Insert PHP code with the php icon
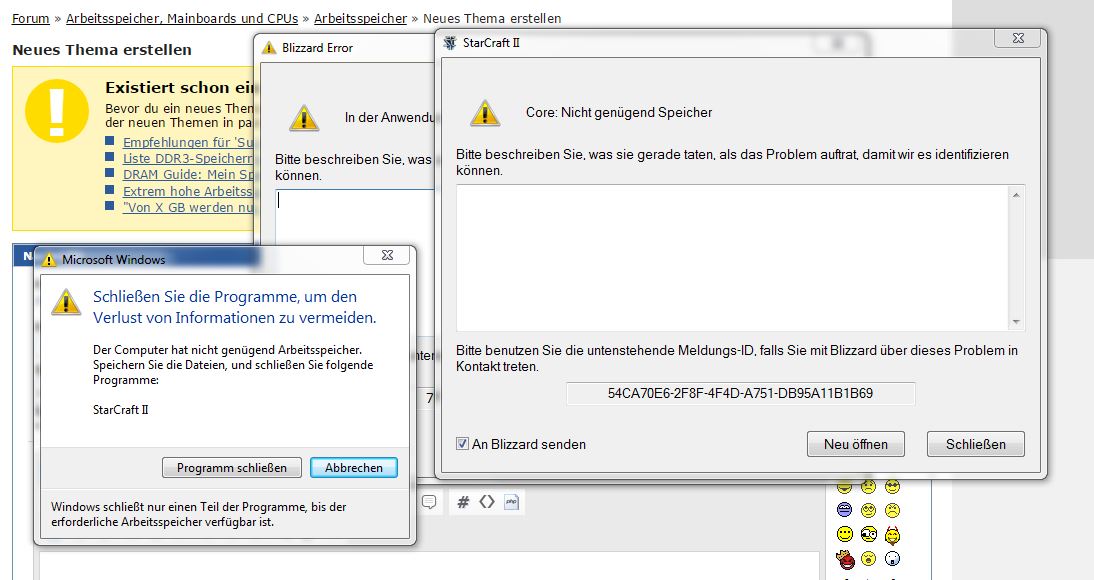This screenshot has height=580, width=1094. tap(511, 502)
